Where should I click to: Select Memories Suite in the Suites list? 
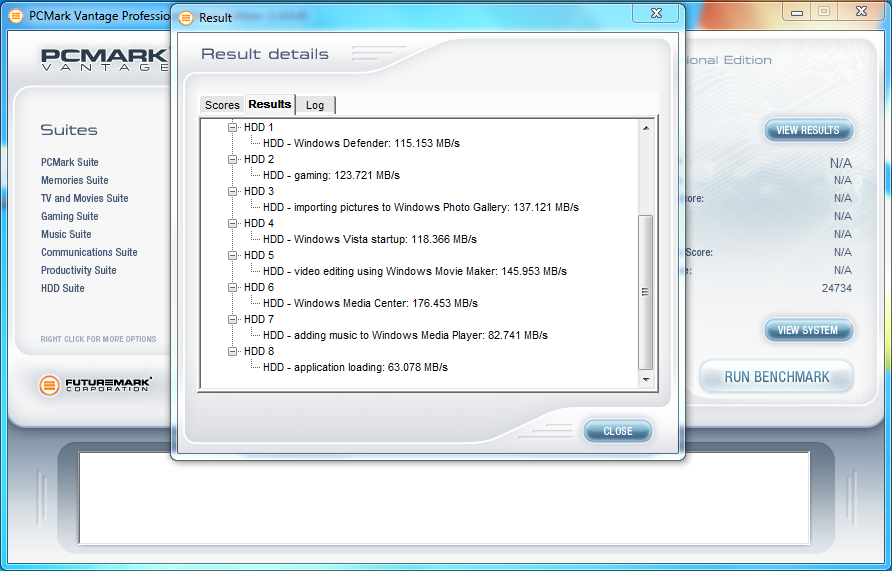75,180
